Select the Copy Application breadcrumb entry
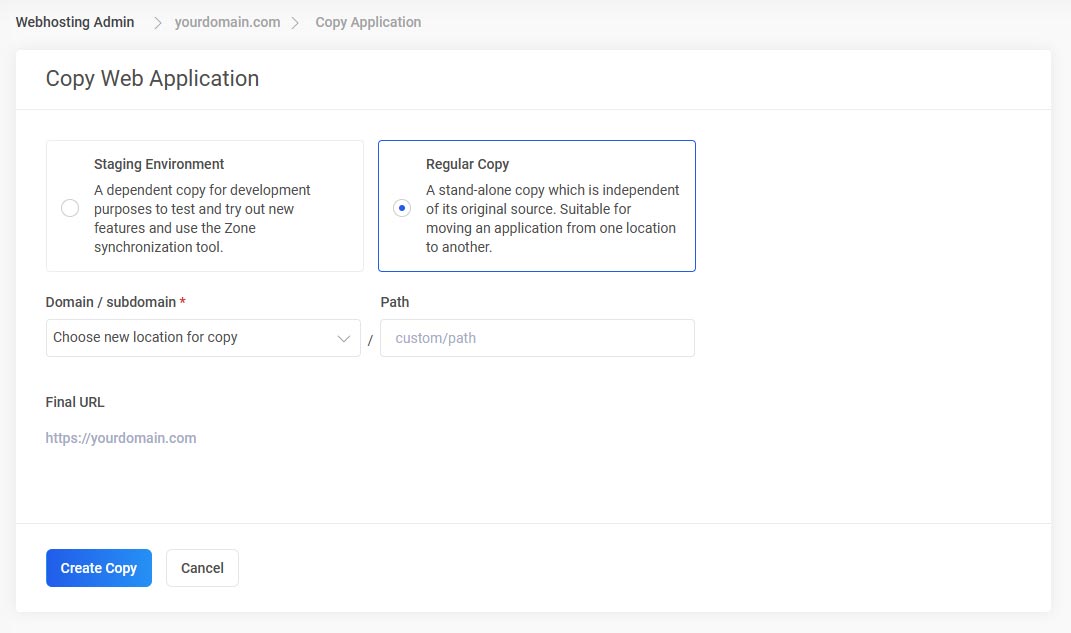 pyautogui.click(x=368, y=21)
